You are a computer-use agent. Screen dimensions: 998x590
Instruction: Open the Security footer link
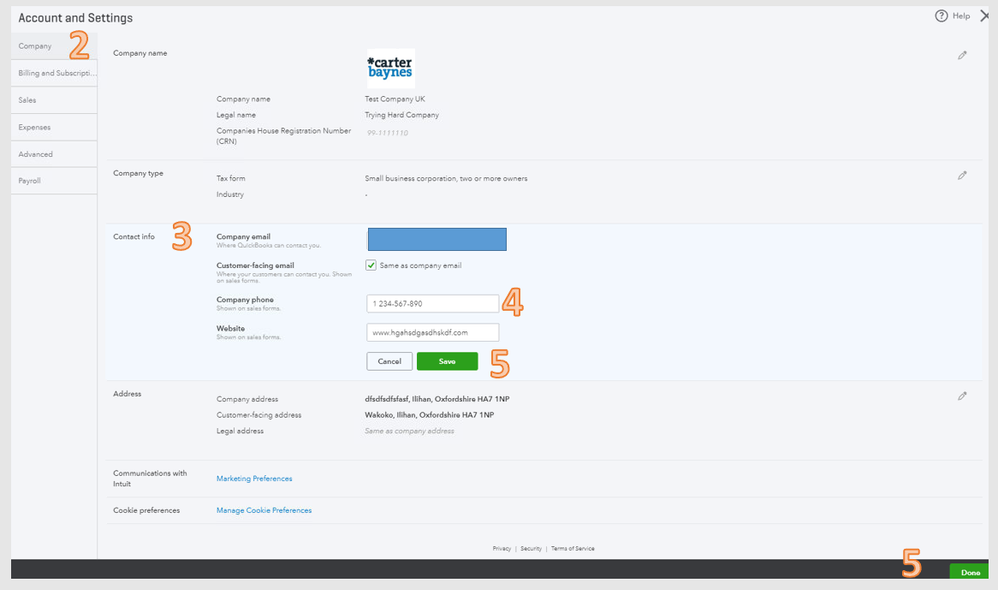point(531,549)
